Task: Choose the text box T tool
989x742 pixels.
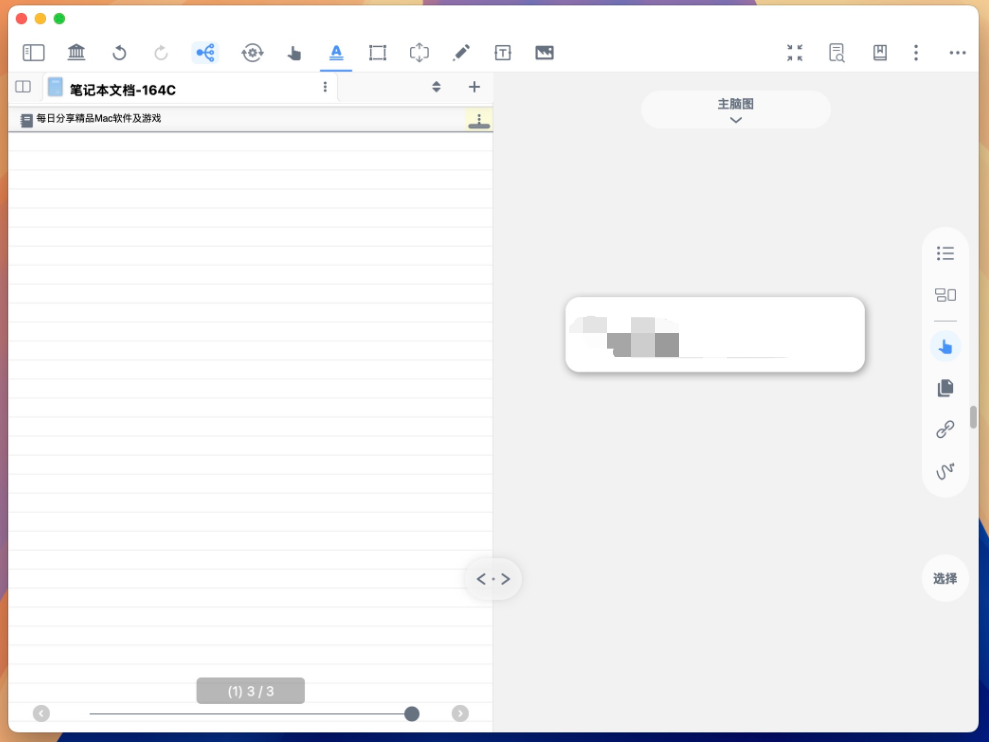Action: [503, 53]
